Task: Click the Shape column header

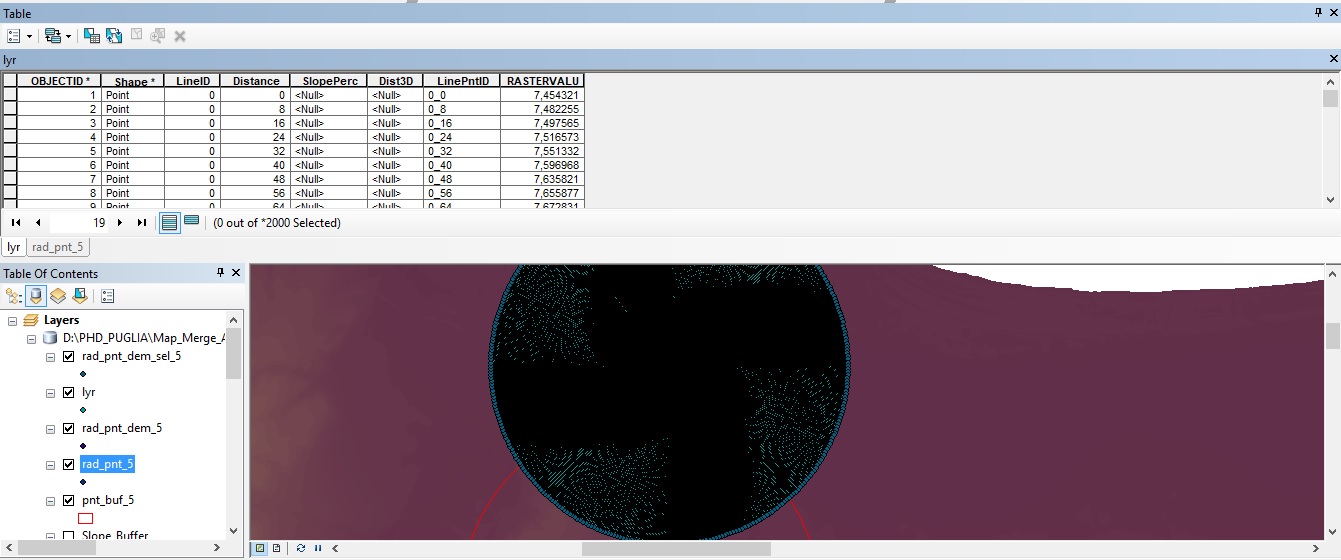Action: (134, 80)
